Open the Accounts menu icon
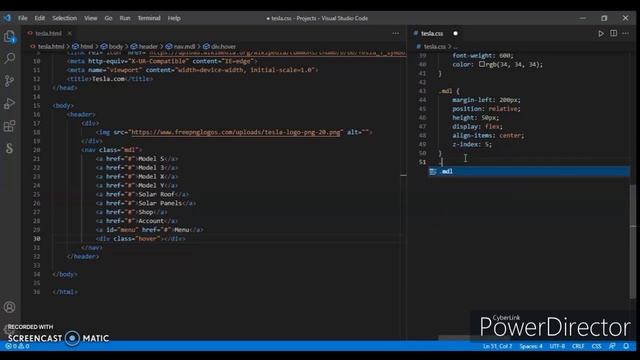 (9, 307)
